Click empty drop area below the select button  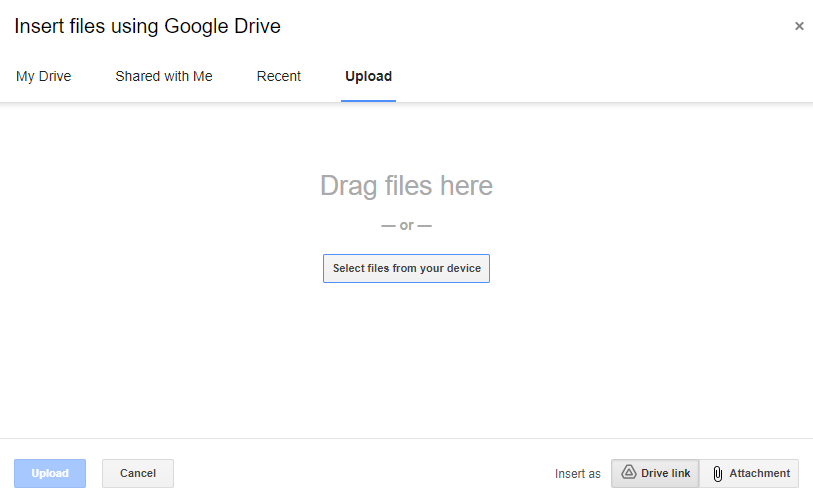(x=406, y=360)
